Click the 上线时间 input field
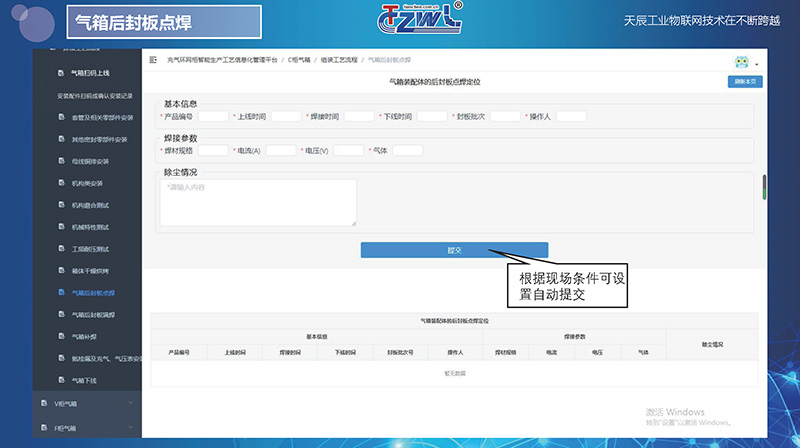Viewport: 800px width, 448px height. point(286,116)
